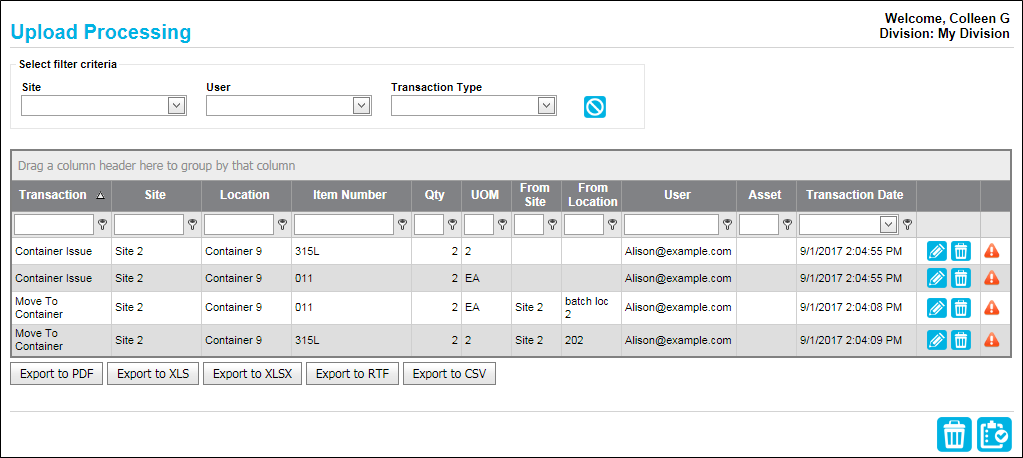
Task: Click the process uploads clipboard icon
Action: [x=994, y=435]
